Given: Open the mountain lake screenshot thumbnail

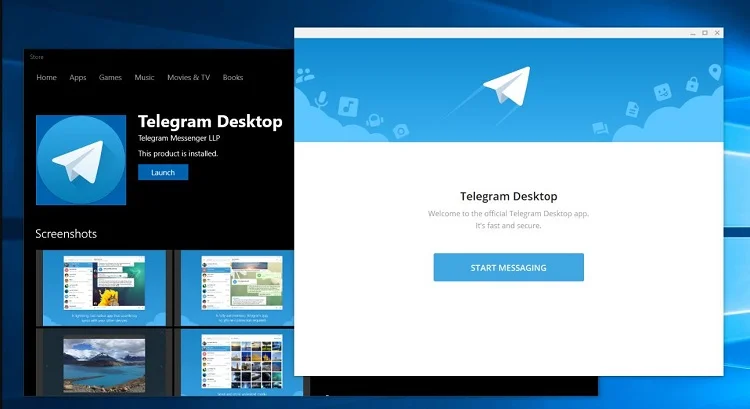Looking at the screenshot, I should 104,362.
